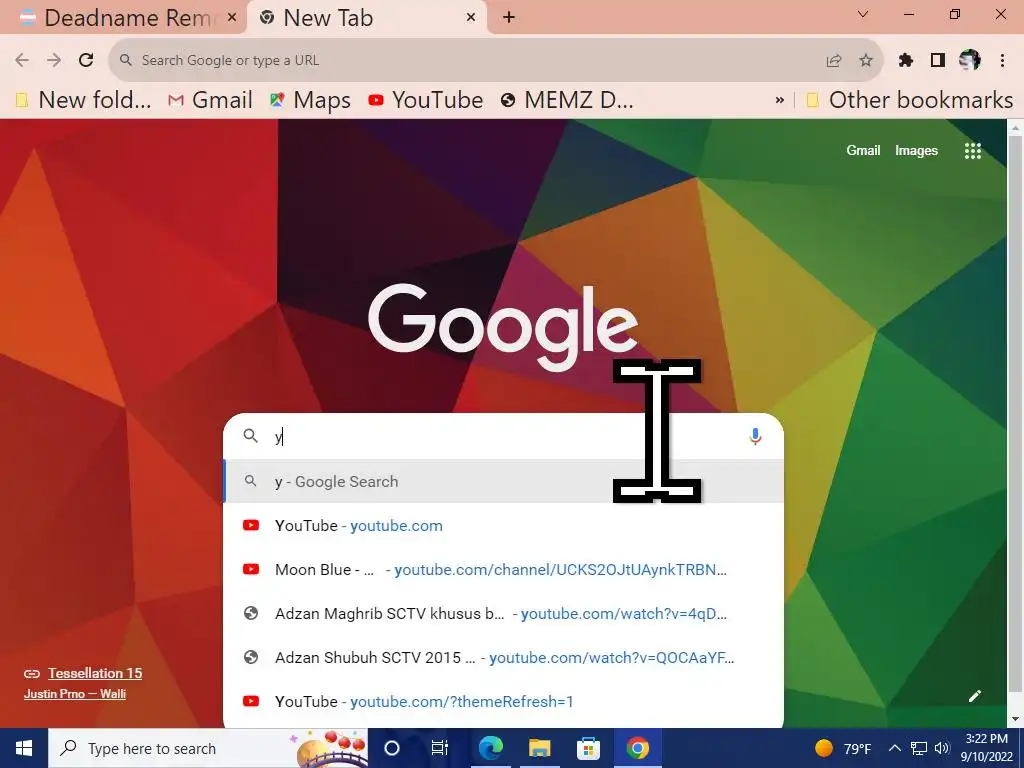Open a new tab with plus button
The height and width of the screenshot is (768, 1024).
coord(509,17)
